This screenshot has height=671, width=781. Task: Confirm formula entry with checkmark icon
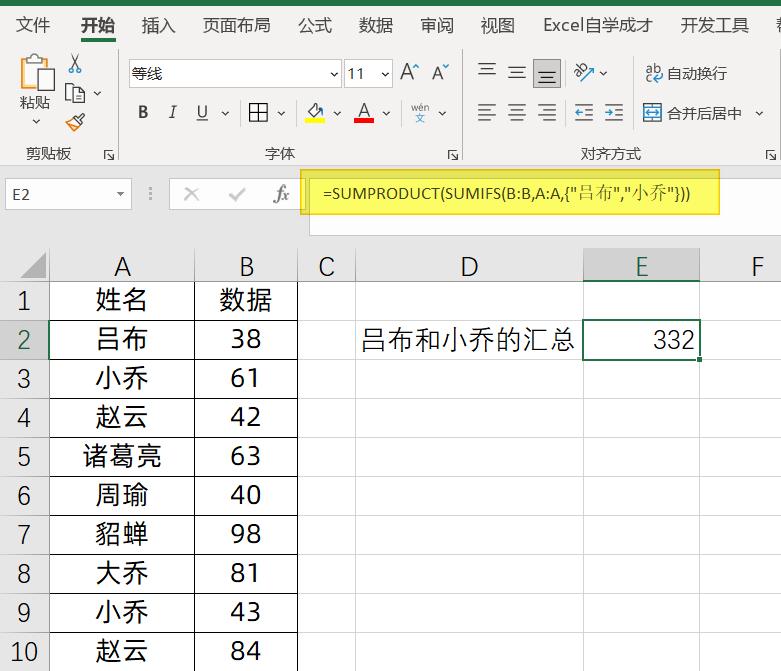tap(237, 194)
